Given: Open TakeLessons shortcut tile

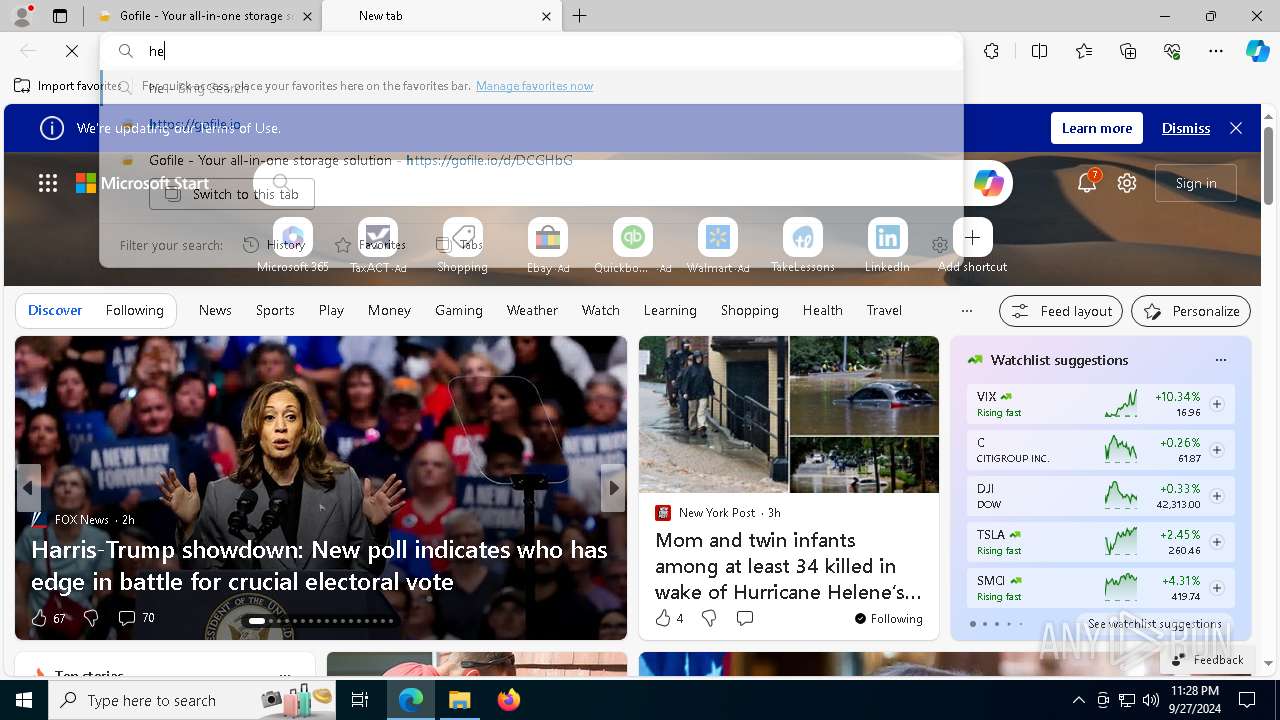Looking at the screenshot, I should [802, 246].
